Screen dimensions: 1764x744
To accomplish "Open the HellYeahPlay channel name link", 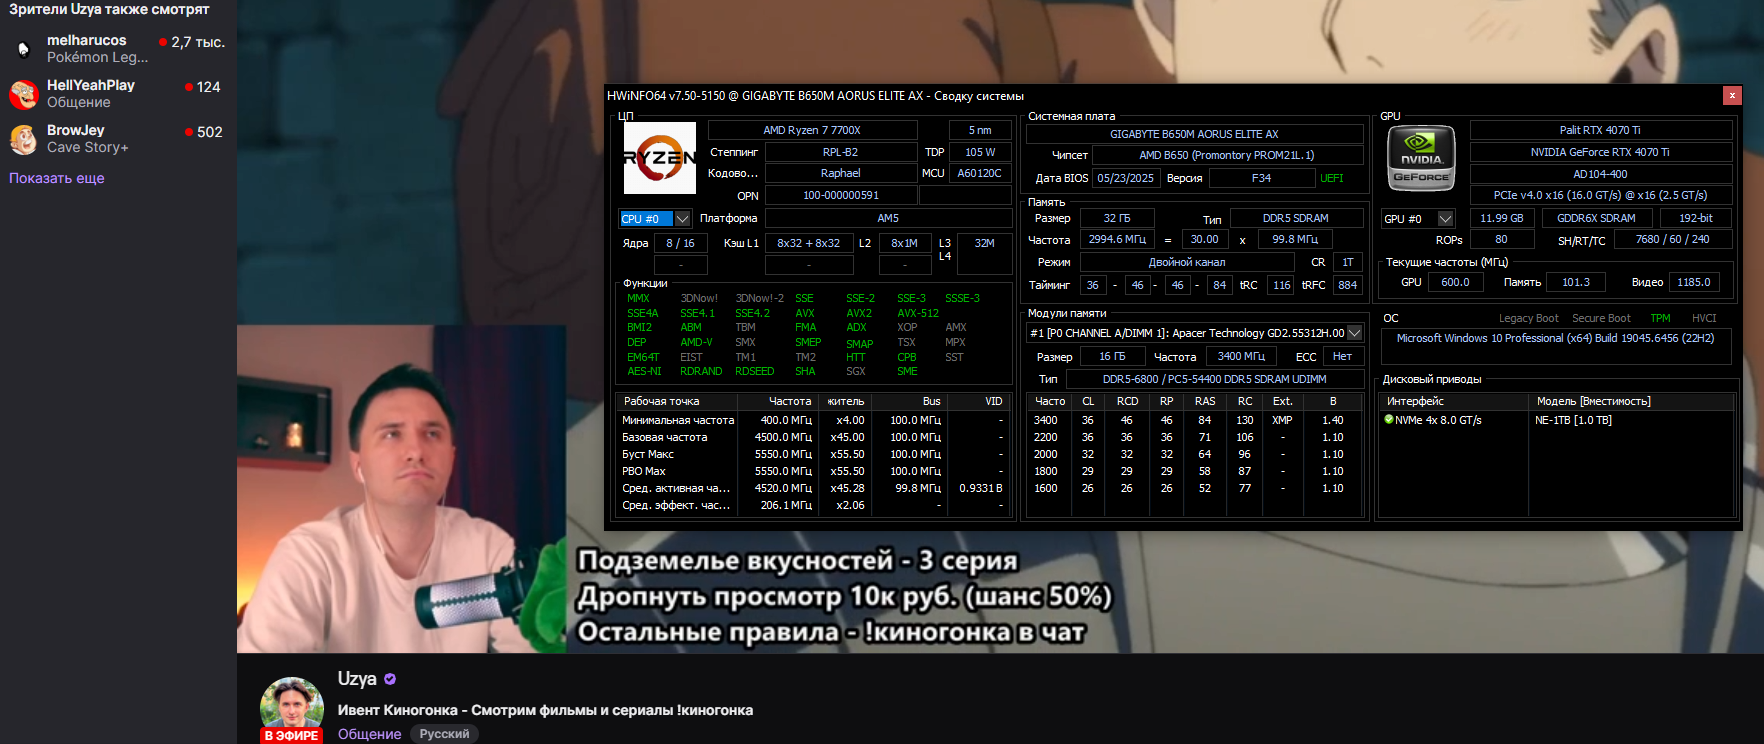I will 91,85.
